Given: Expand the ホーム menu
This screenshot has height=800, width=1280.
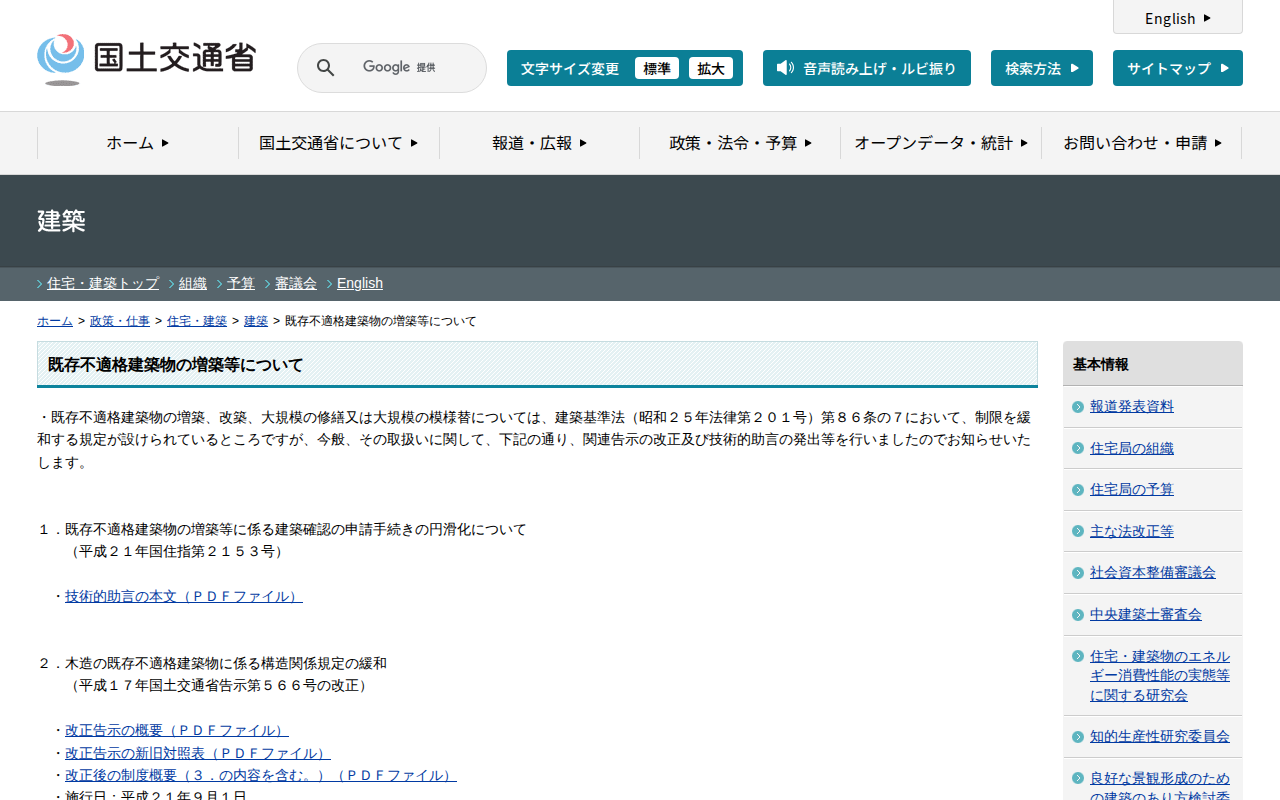Looking at the screenshot, I should tap(138, 143).
